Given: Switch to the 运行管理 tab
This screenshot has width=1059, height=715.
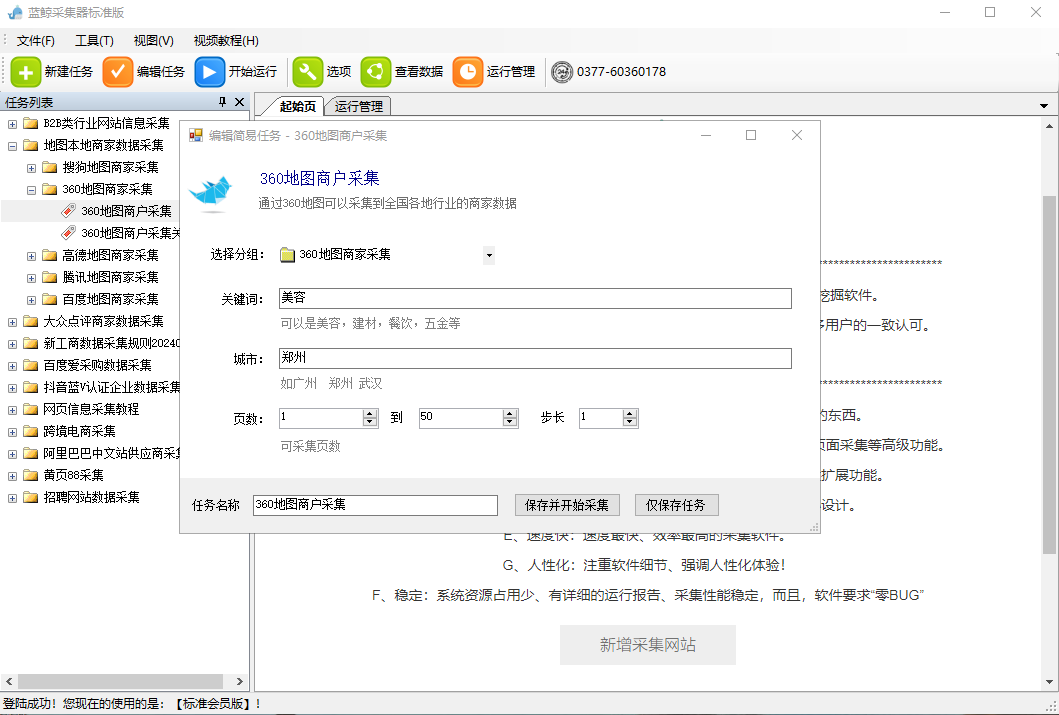Looking at the screenshot, I should click(359, 107).
